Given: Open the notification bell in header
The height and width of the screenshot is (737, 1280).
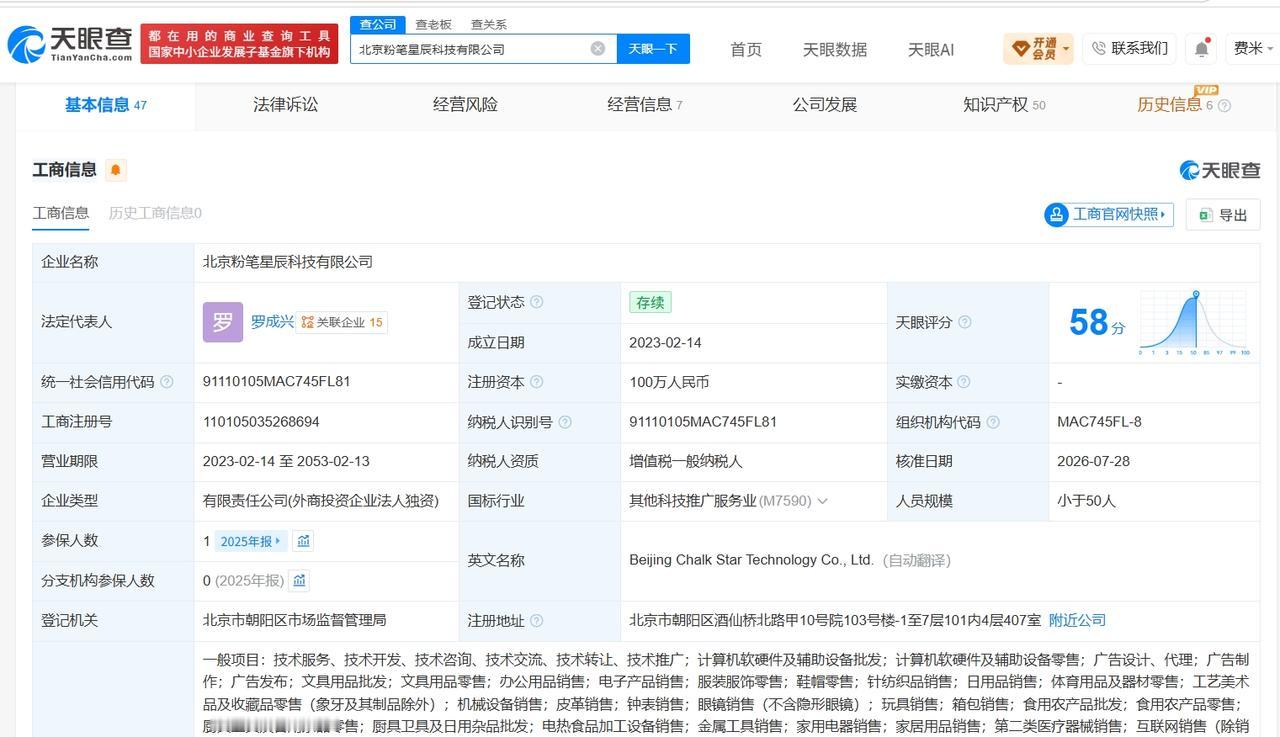Looking at the screenshot, I should [1201, 48].
